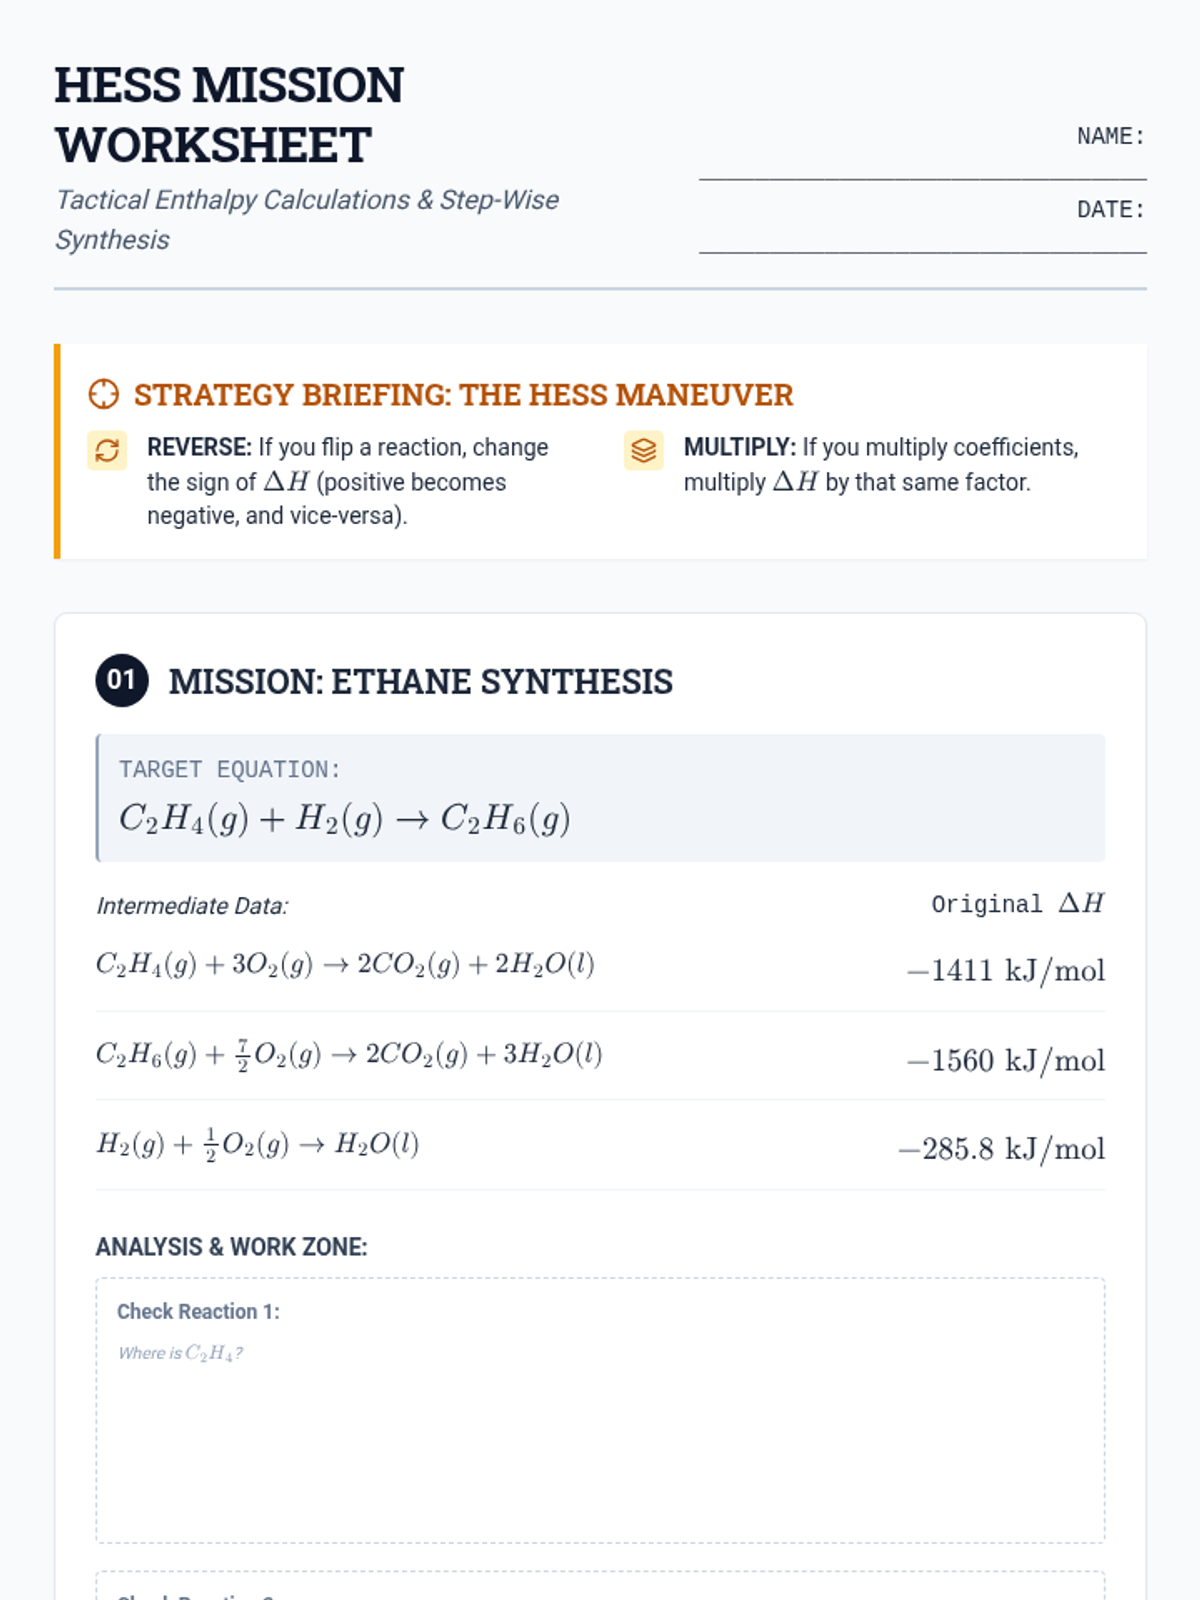1200x1600 pixels.
Task: Click the −1411 kJ/mol enthalpy value
Action: tap(1005, 971)
